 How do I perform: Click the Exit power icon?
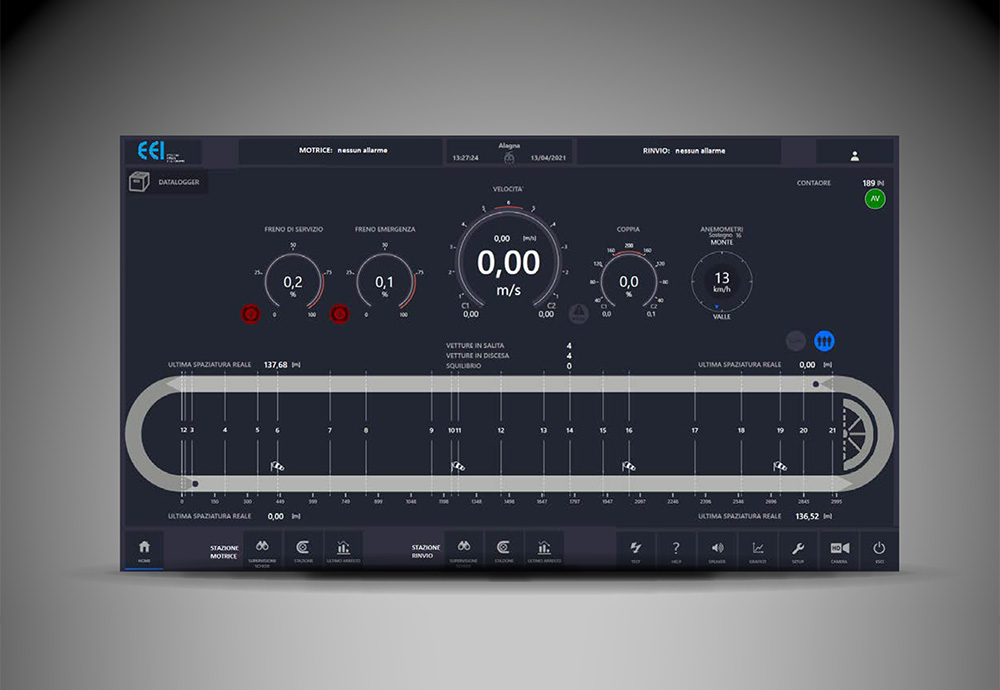point(879,550)
